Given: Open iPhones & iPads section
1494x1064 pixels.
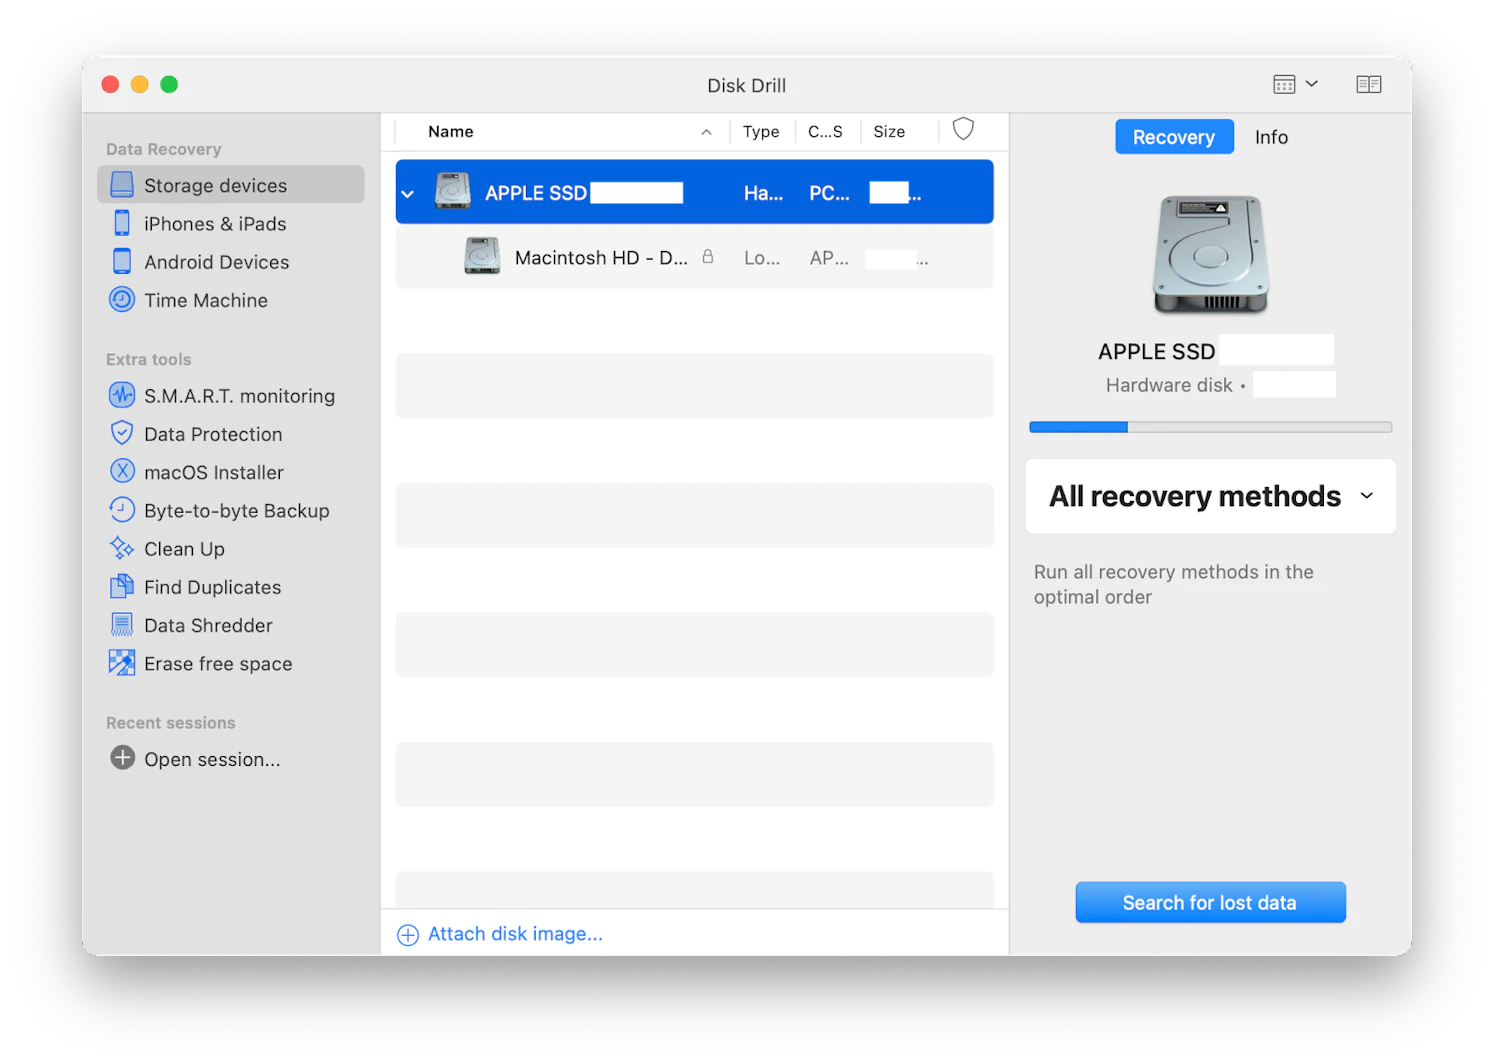Looking at the screenshot, I should pyautogui.click(x=215, y=224).
